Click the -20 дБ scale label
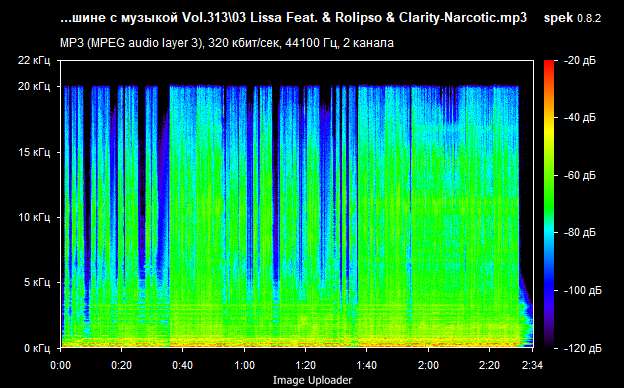624x388 pixels. point(579,60)
